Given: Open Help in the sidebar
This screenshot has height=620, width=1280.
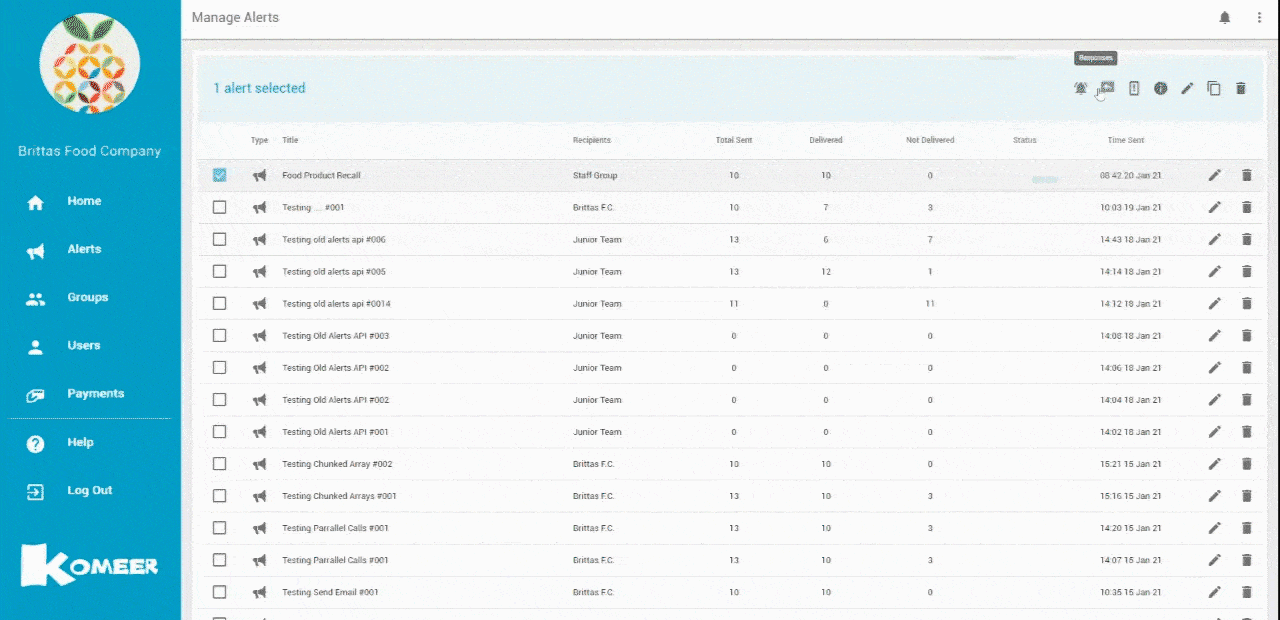Looking at the screenshot, I should click(80, 442).
